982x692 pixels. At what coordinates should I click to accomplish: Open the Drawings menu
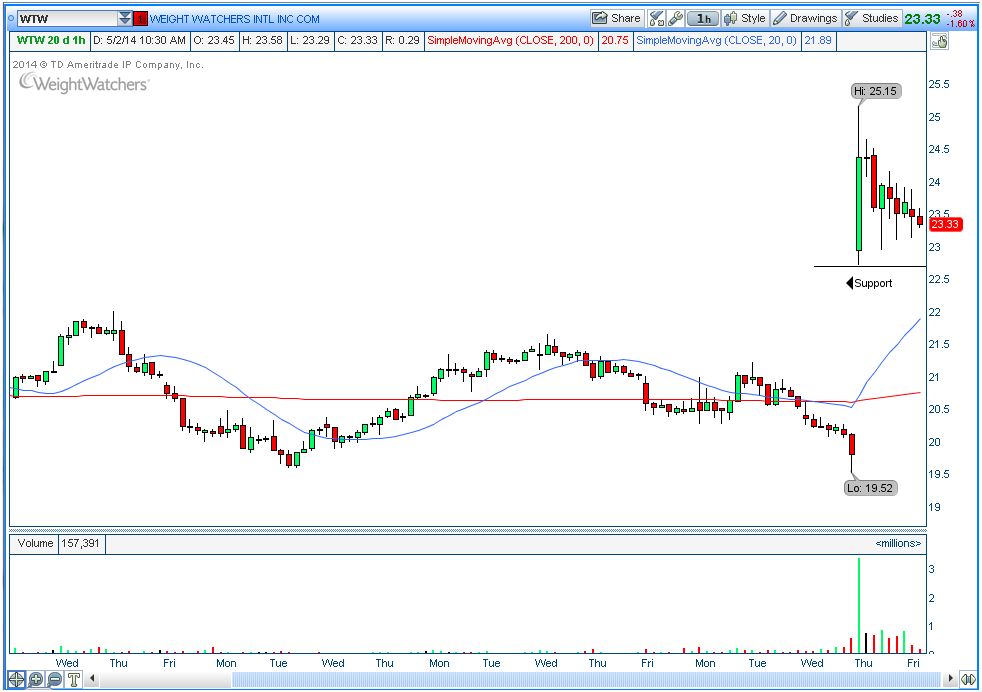[805, 18]
